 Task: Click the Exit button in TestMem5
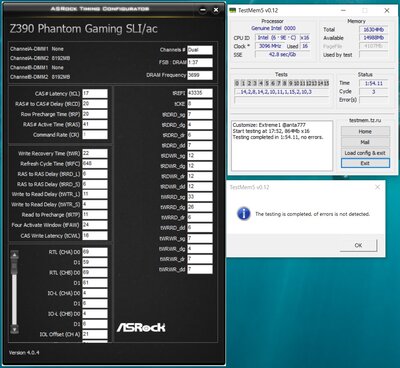365,163
